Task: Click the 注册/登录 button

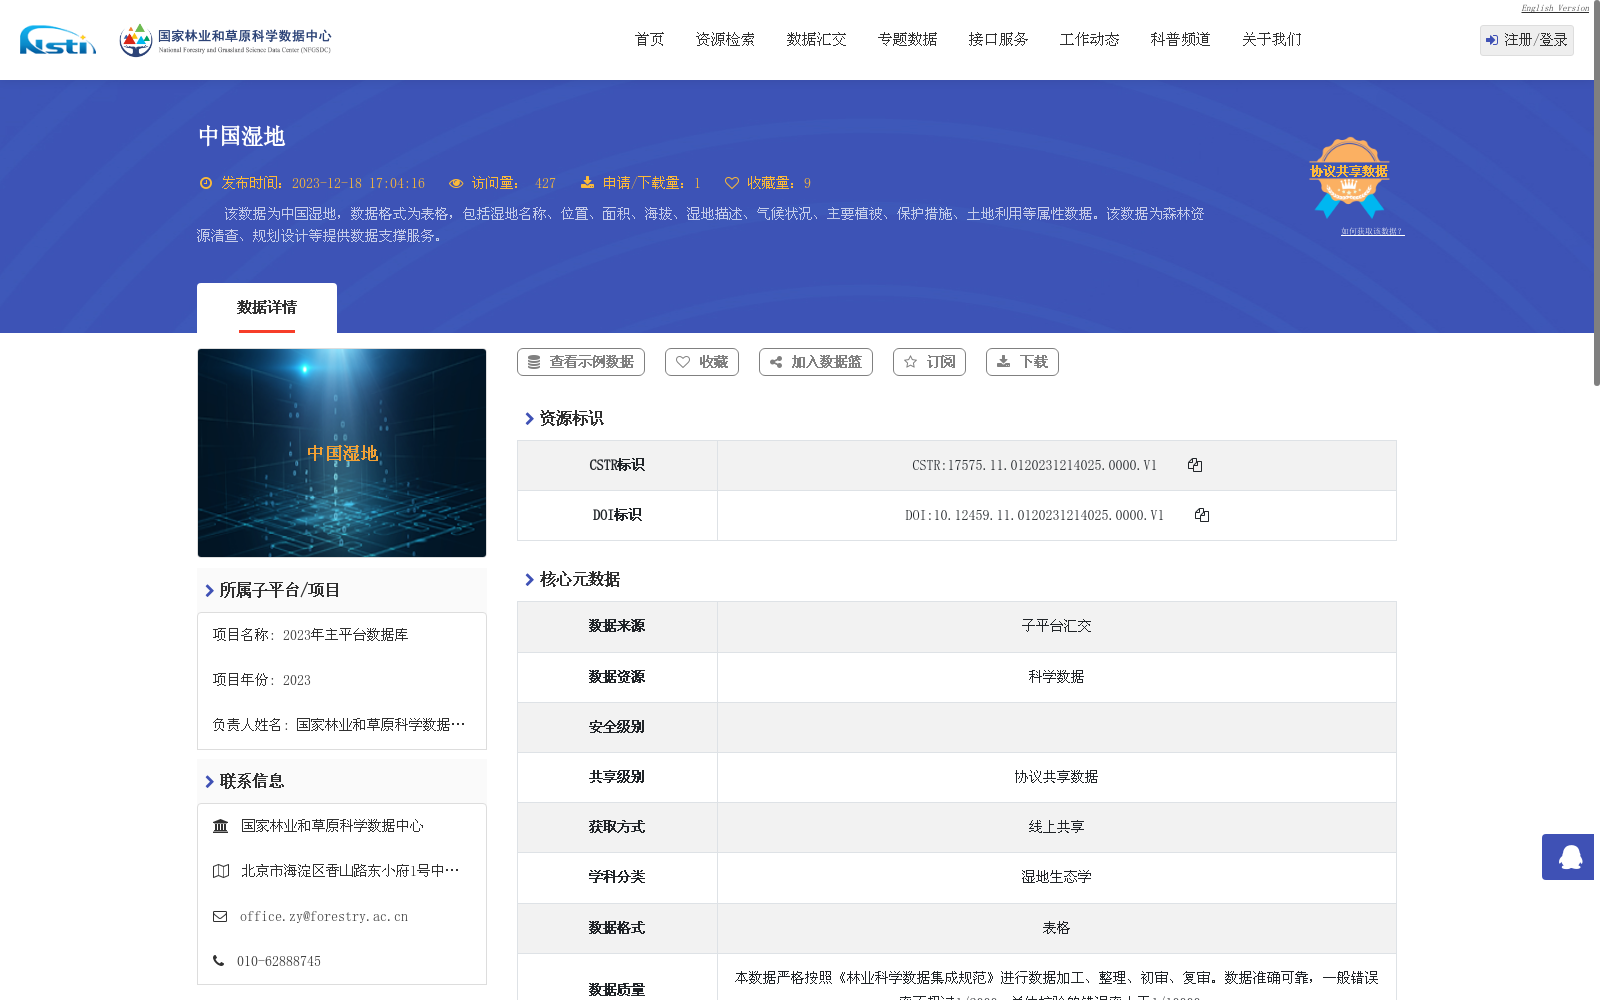Action: [1526, 40]
